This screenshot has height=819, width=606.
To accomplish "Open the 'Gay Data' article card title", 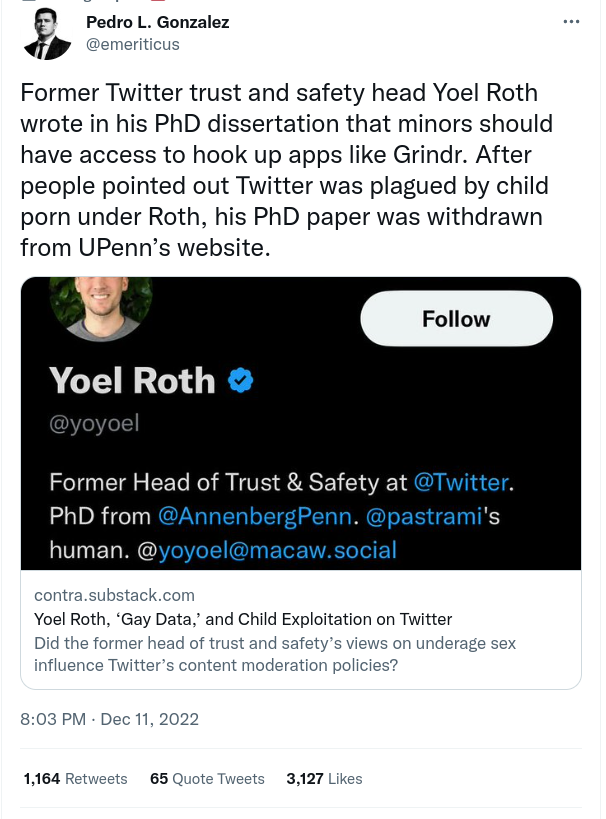I will tap(243, 618).
